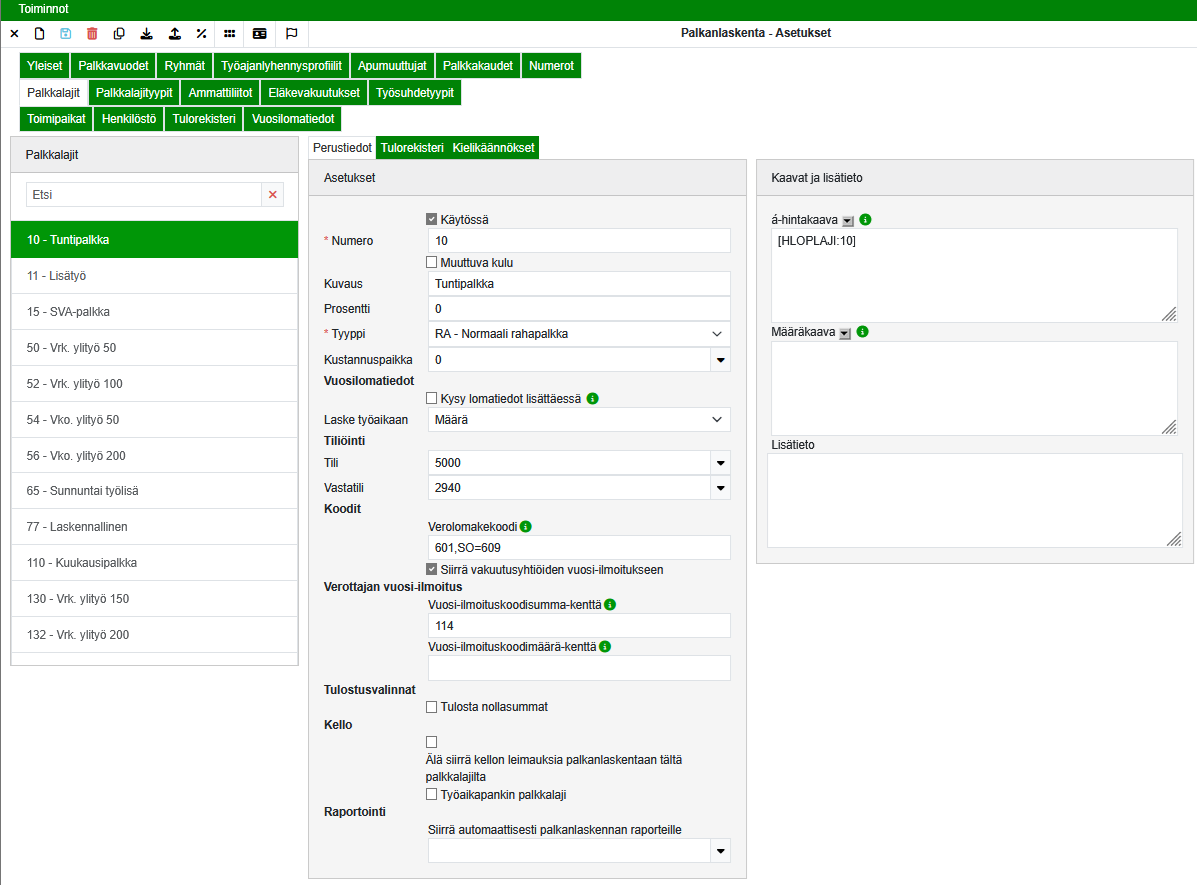The height and width of the screenshot is (885, 1197).
Task: Click the copy duplicate icon in toolbar
Action: (x=119, y=33)
